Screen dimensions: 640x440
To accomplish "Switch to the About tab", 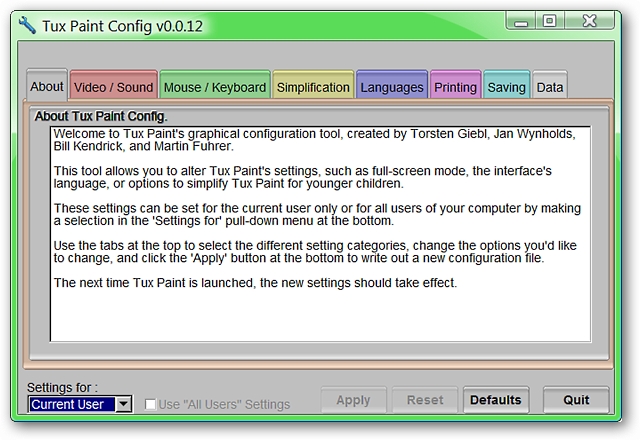I will point(47,85).
